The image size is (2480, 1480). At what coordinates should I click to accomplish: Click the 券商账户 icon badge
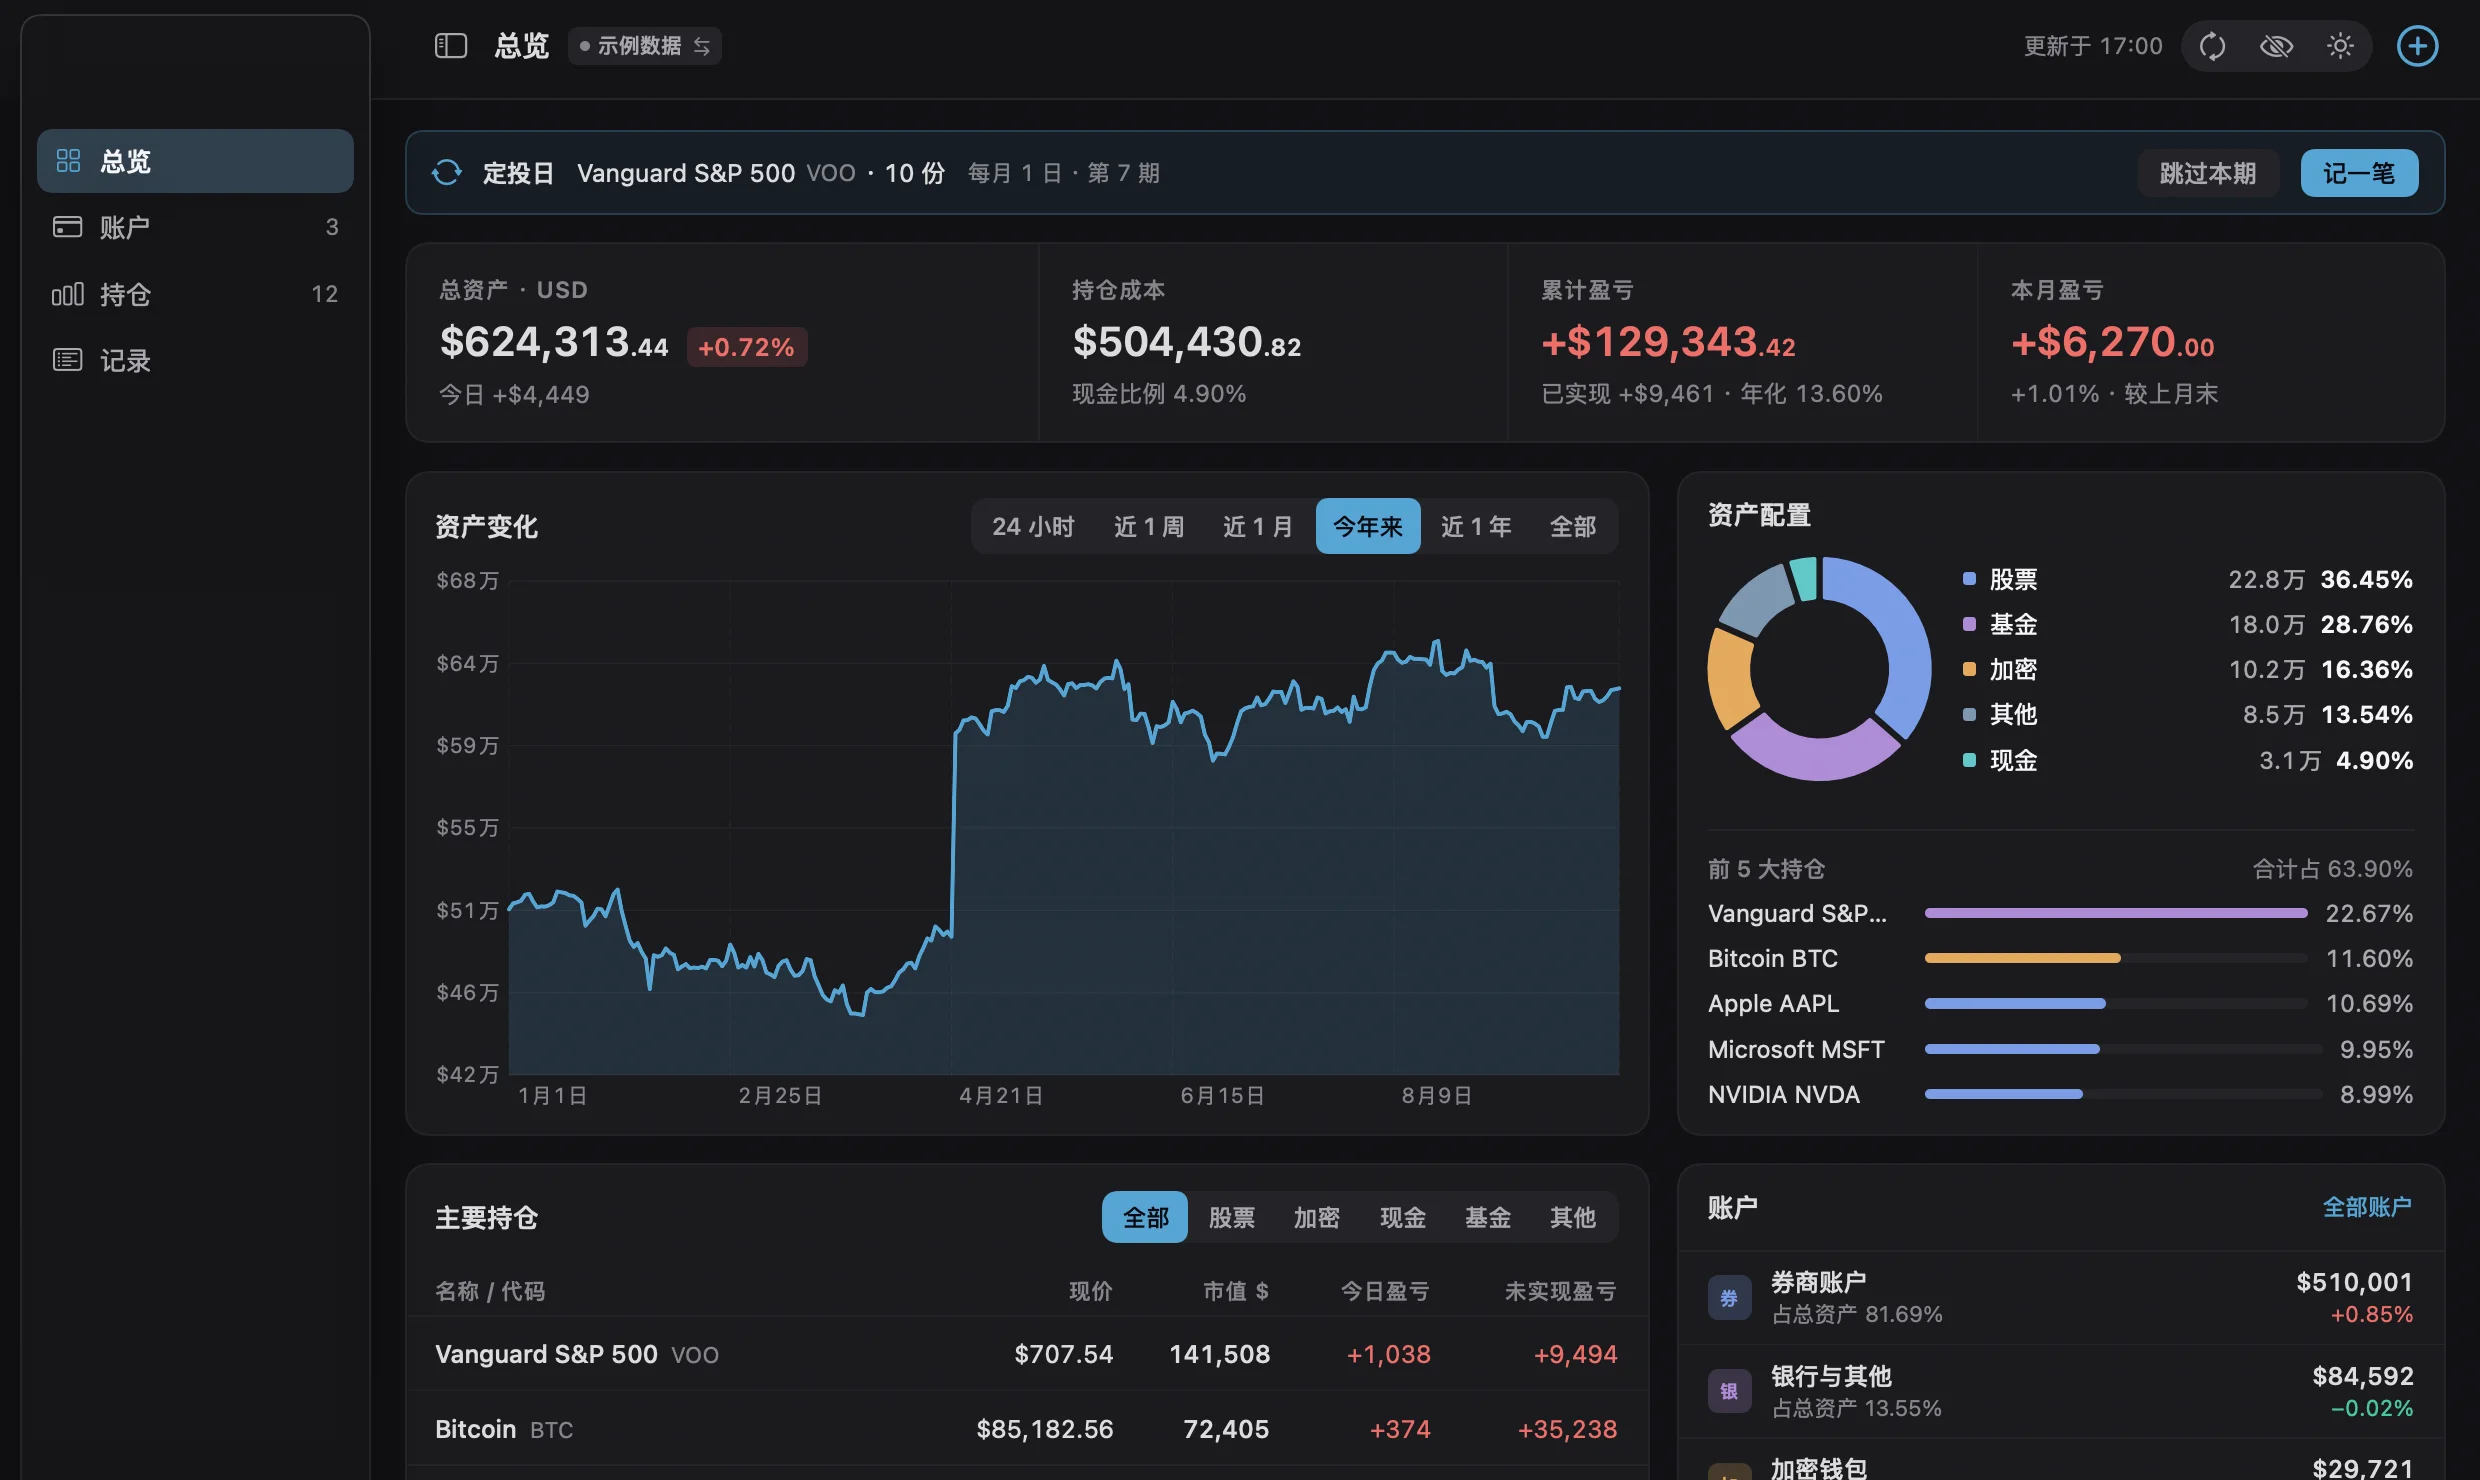tap(1729, 1298)
